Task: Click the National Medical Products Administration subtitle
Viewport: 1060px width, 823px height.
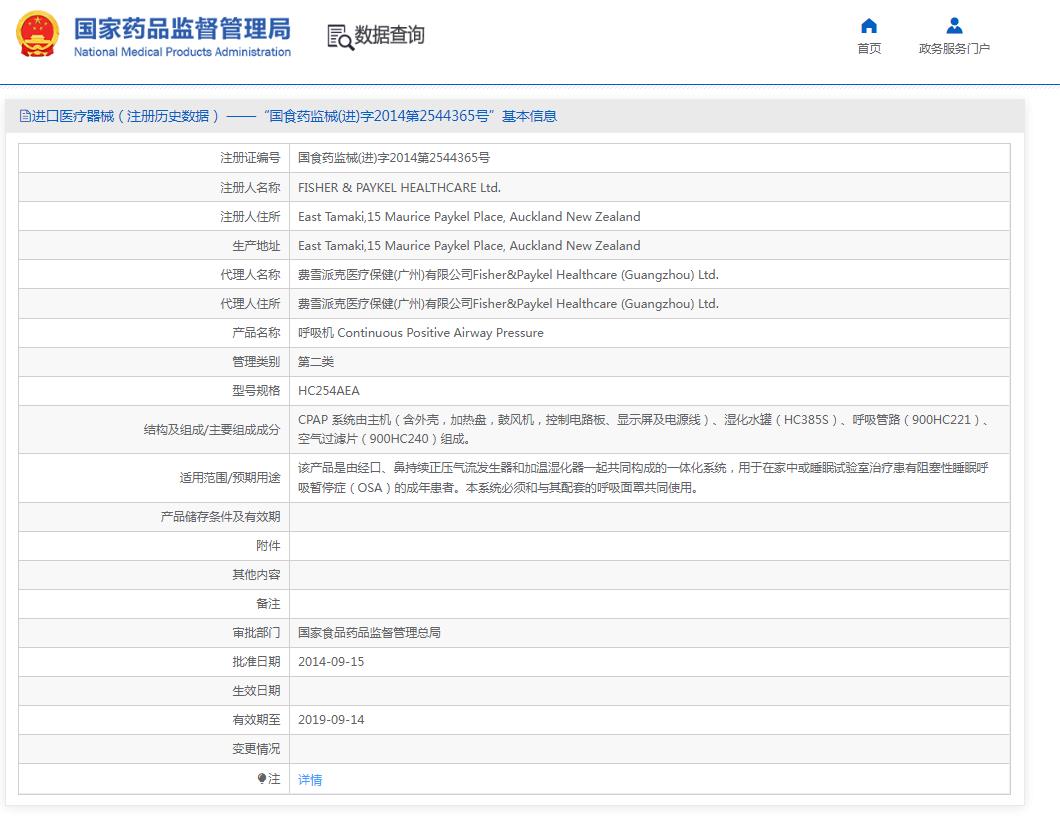Action: coord(182,52)
